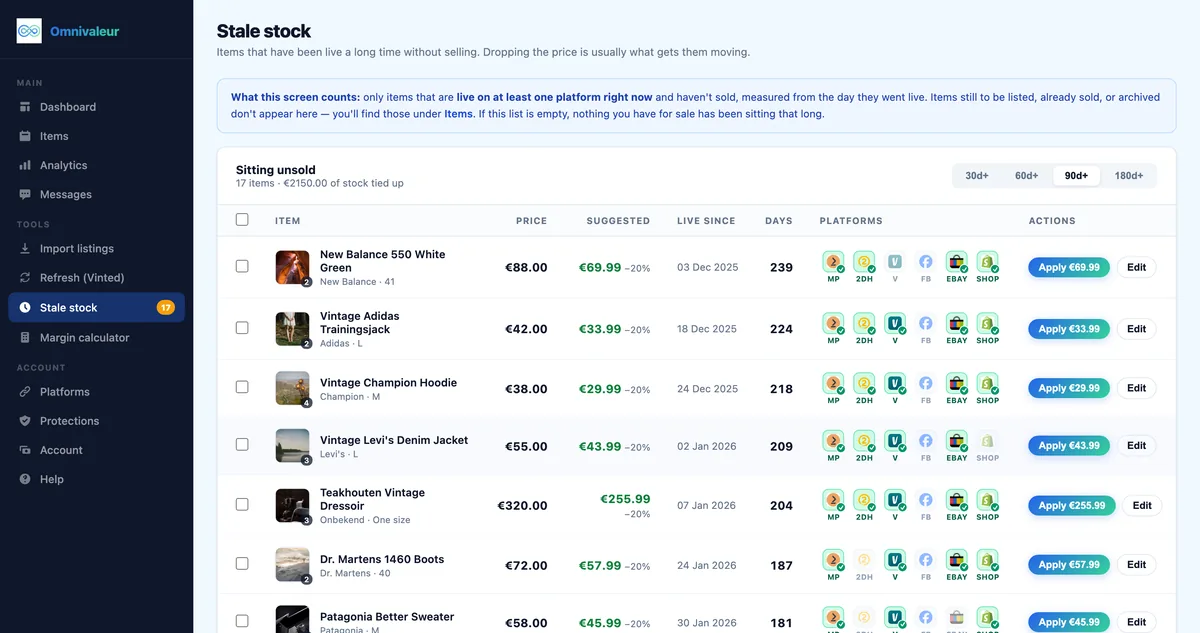Click EBAY icon for Teakhouten Vintage Dressoir
Viewport: 1200px width, 633px height.
[x=957, y=500]
